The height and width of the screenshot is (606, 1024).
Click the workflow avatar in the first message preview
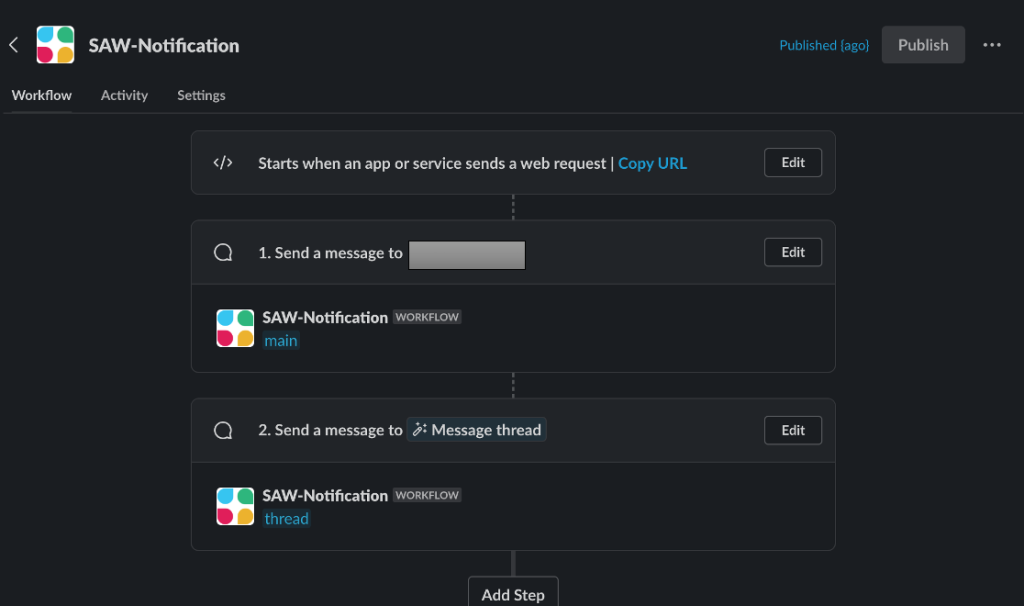pyautogui.click(x=234, y=327)
